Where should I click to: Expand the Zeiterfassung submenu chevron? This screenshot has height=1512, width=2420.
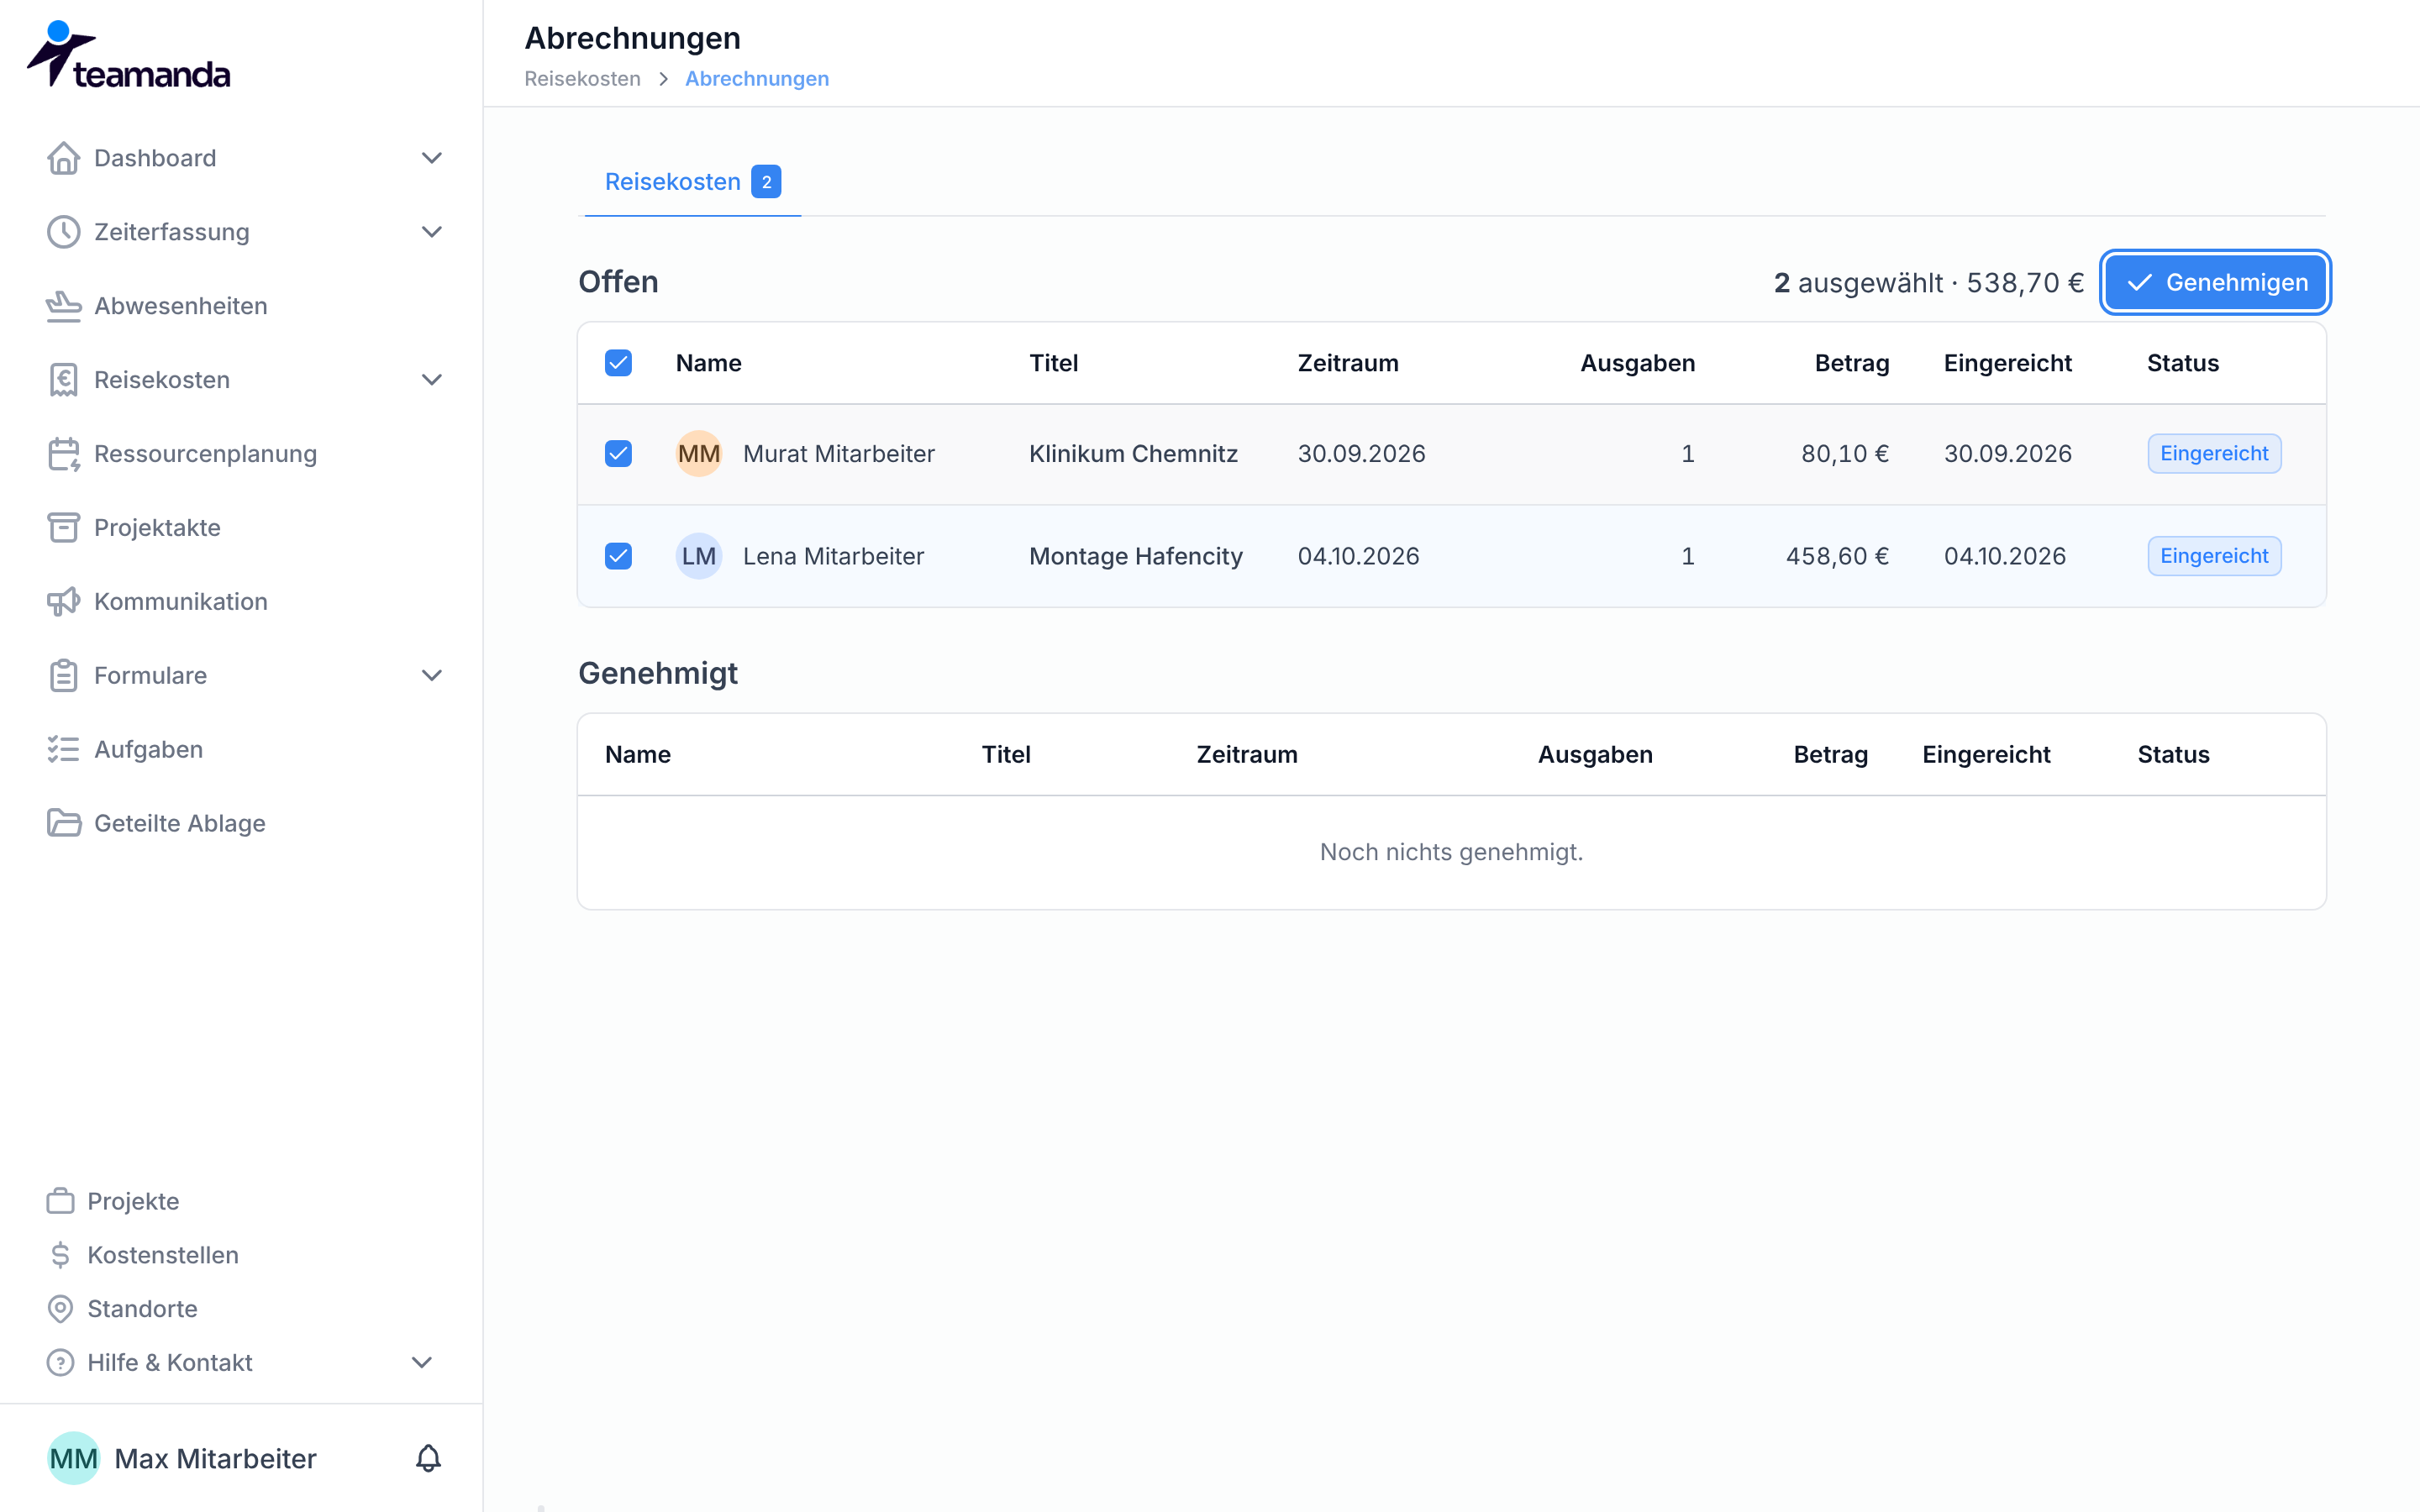pyautogui.click(x=431, y=232)
